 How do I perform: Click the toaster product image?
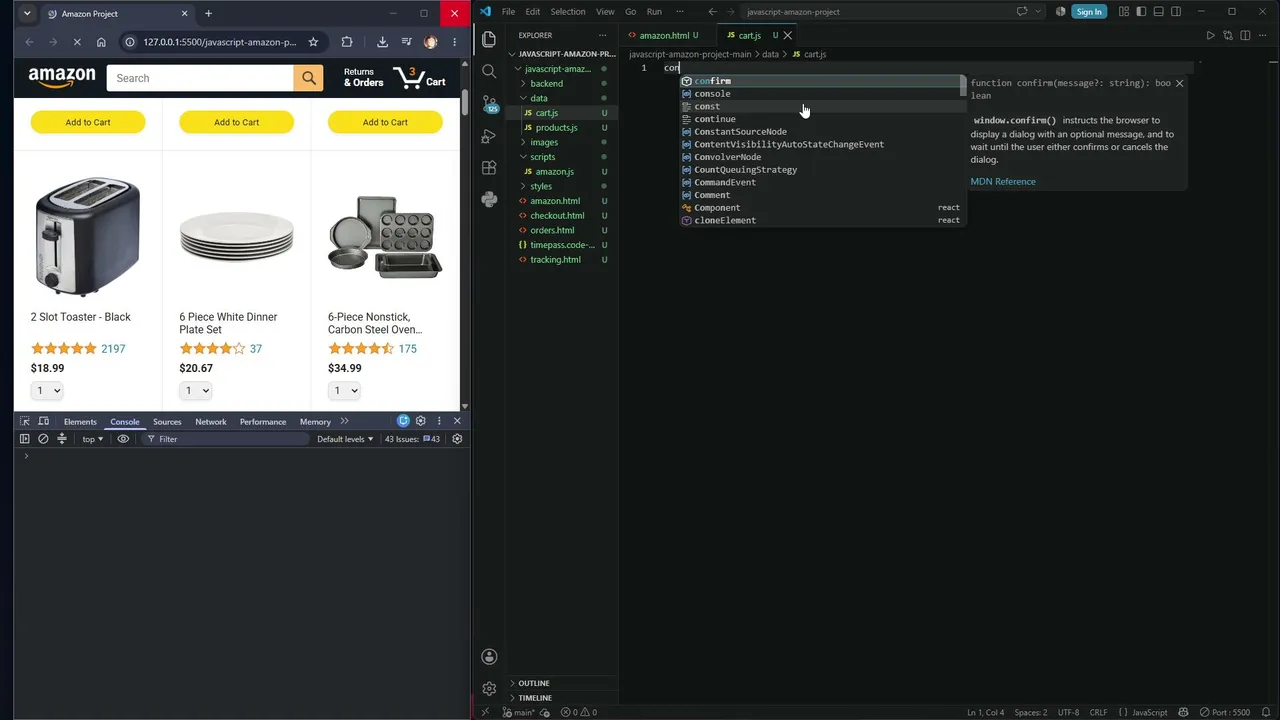point(87,237)
